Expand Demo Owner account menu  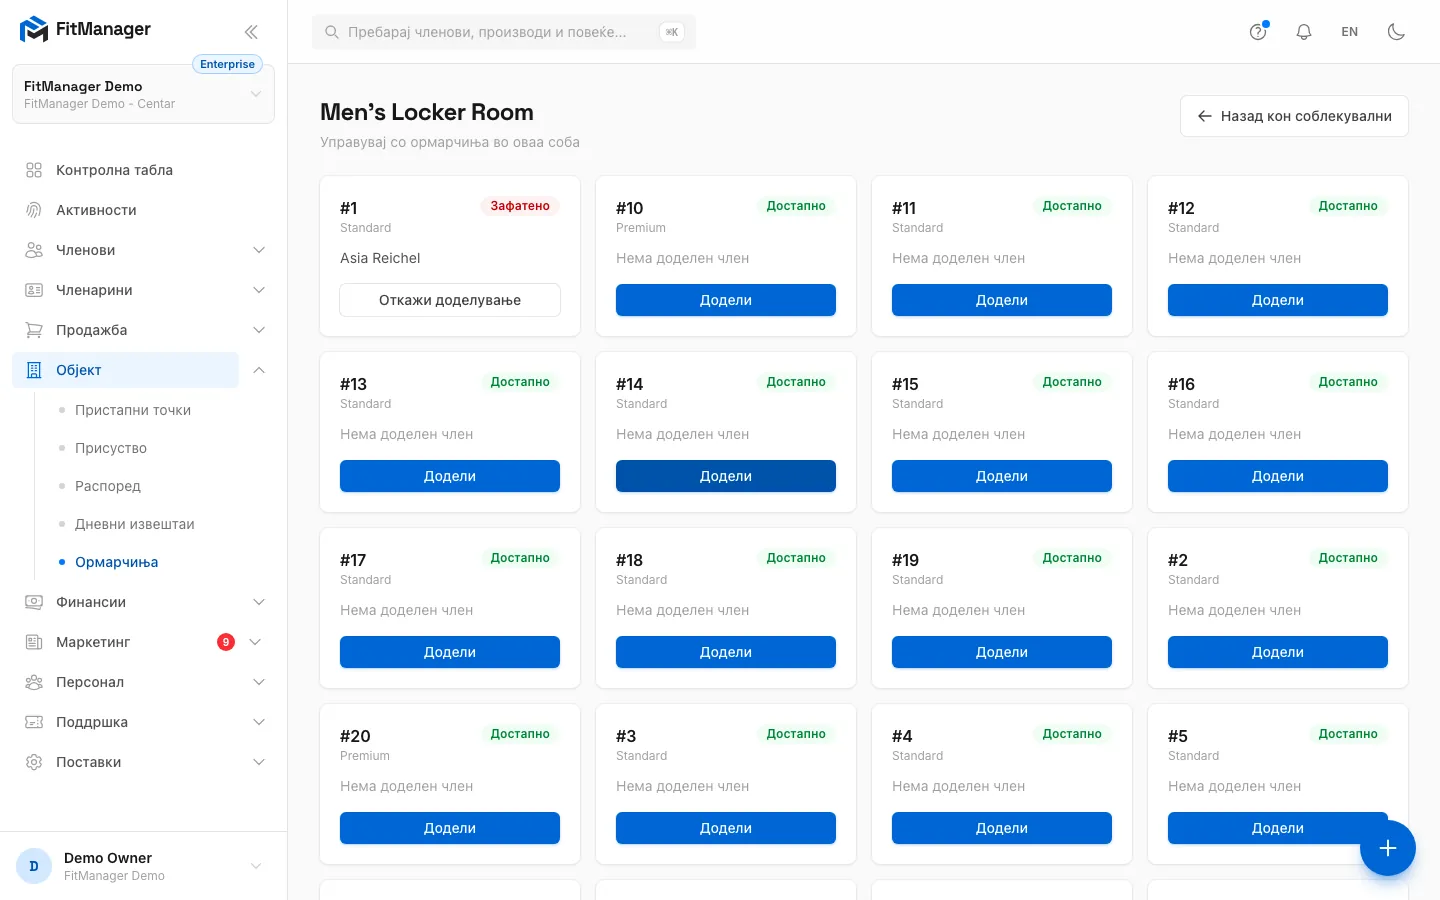point(143,866)
